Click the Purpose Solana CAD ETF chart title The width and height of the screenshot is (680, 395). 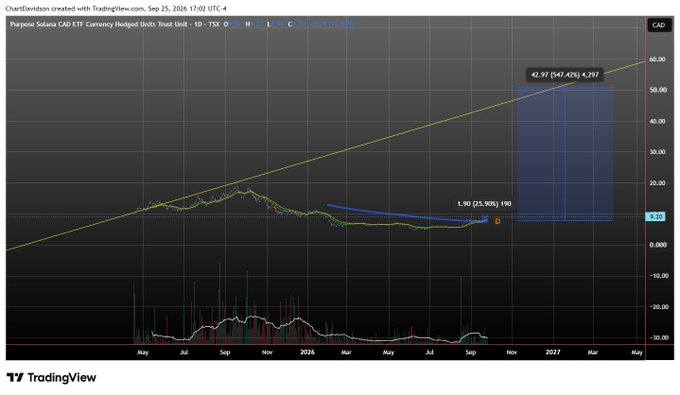click(114, 25)
